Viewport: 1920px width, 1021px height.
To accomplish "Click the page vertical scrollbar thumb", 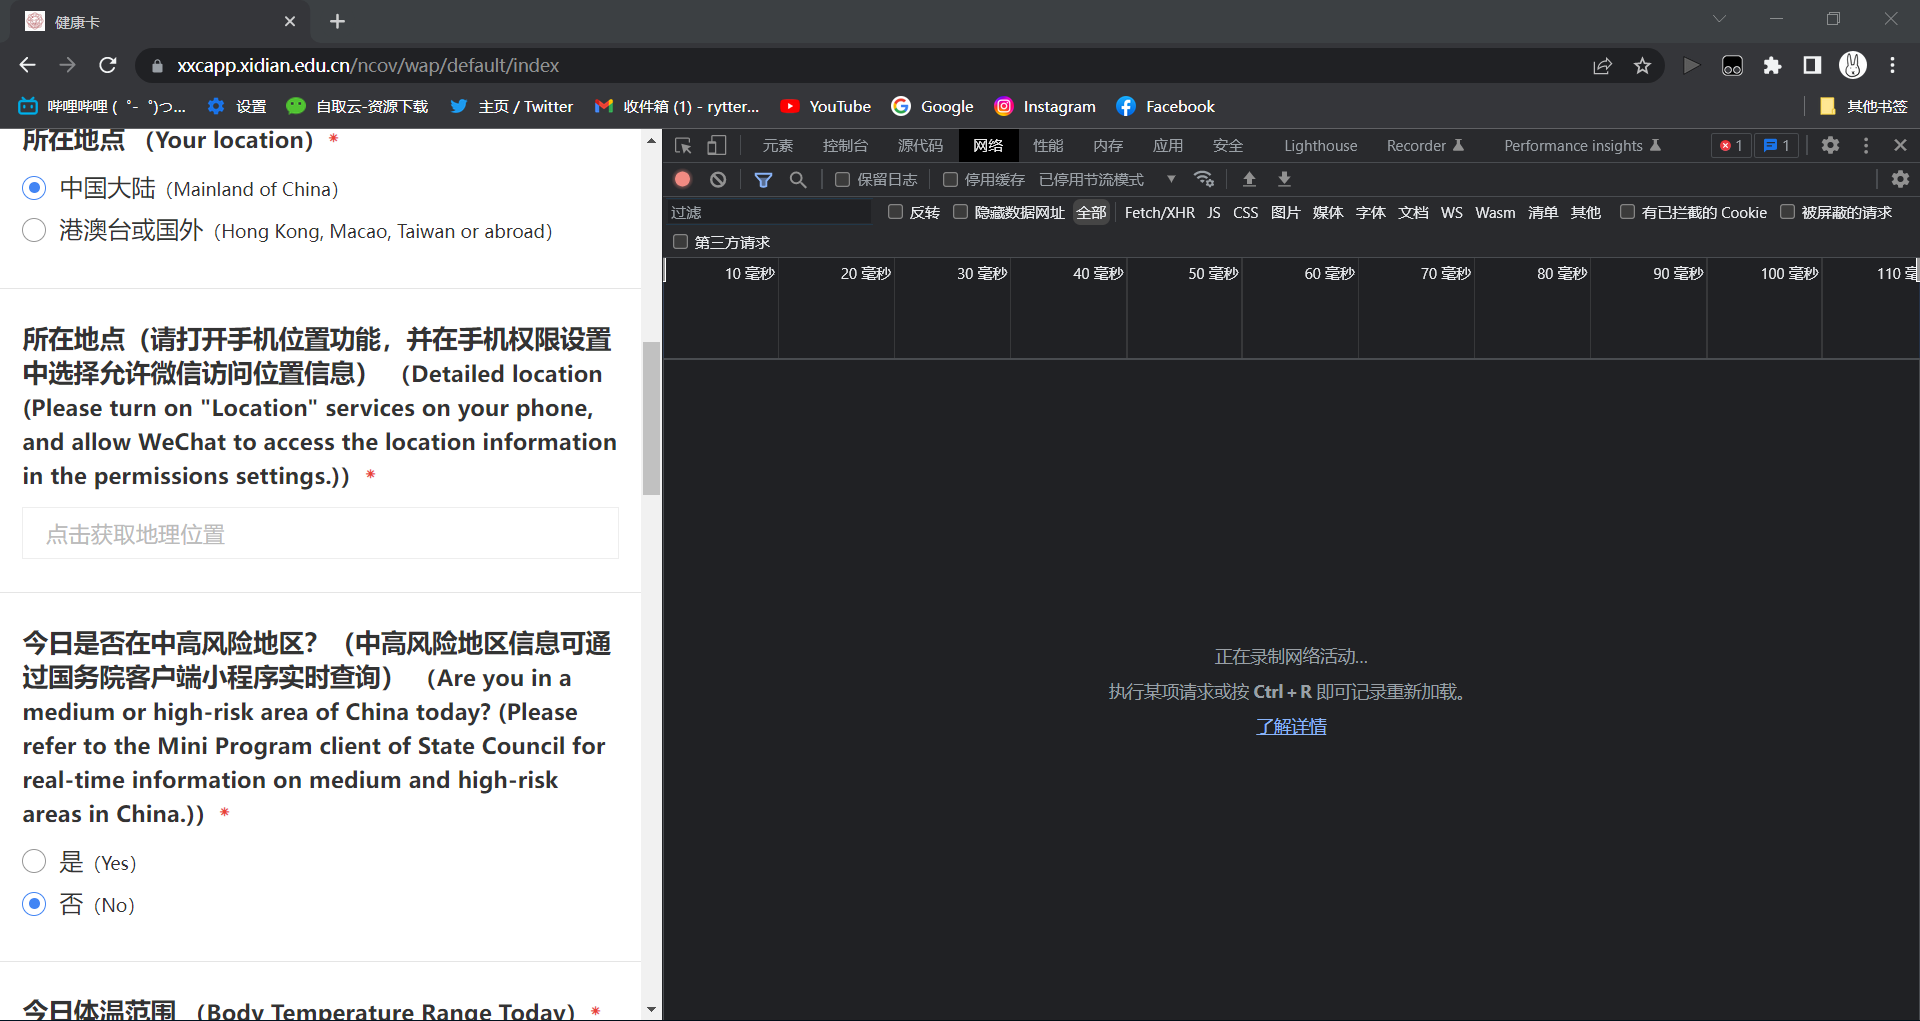I will tap(651, 418).
